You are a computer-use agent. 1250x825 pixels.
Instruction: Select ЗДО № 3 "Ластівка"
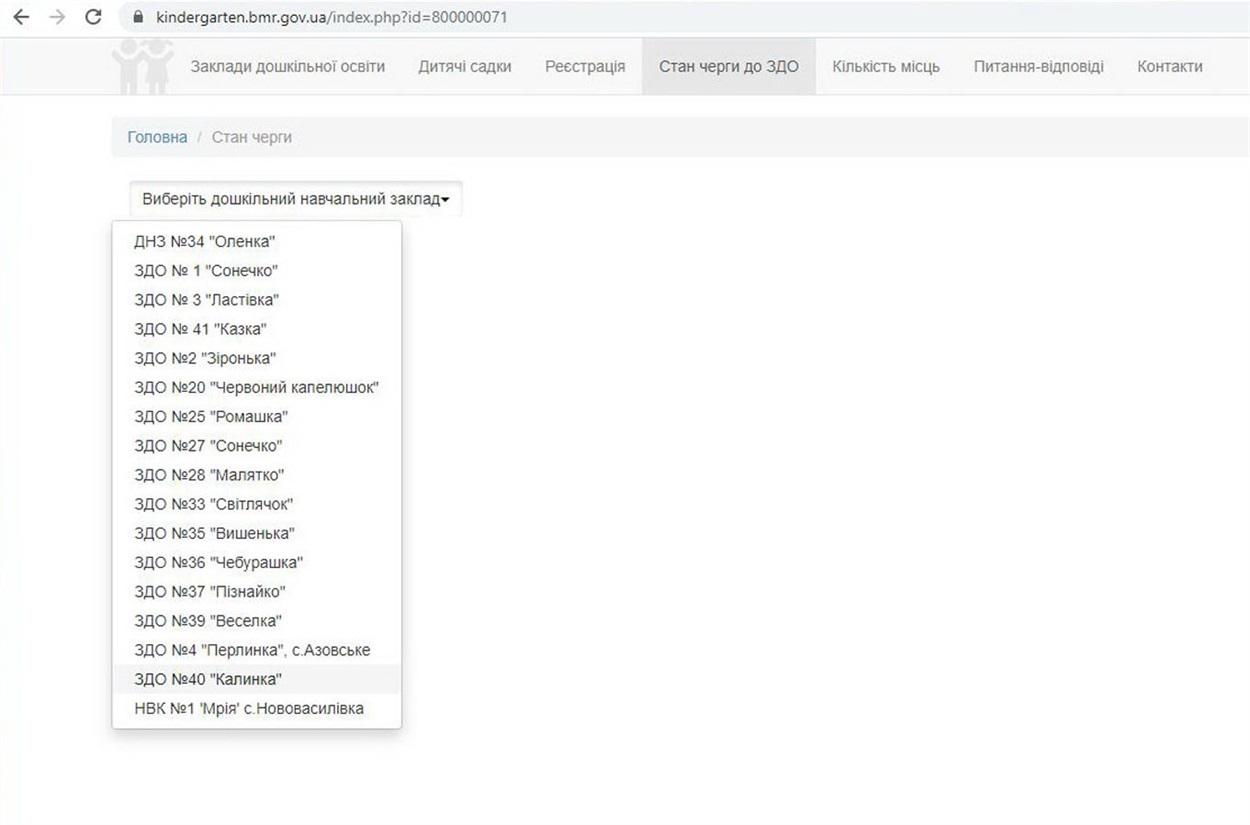click(x=256, y=300)
